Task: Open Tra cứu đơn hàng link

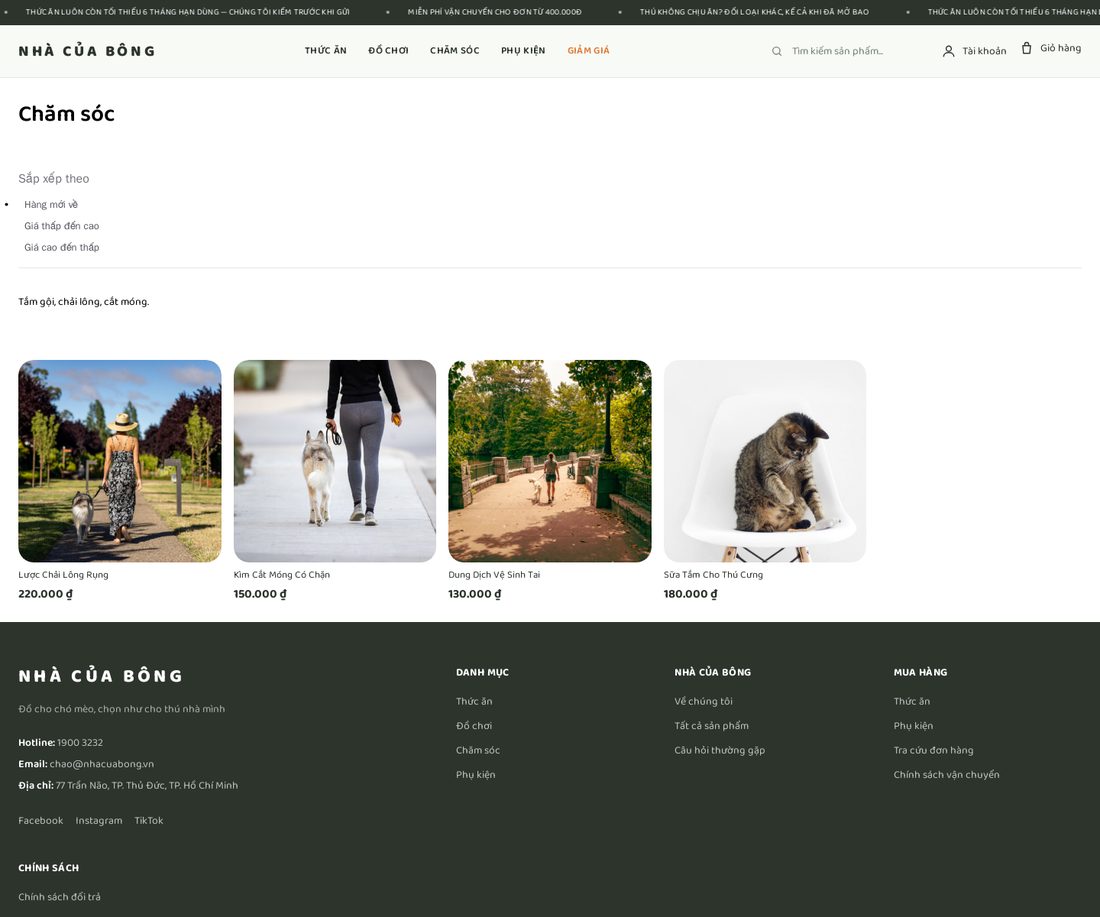Action: (933, 750)
